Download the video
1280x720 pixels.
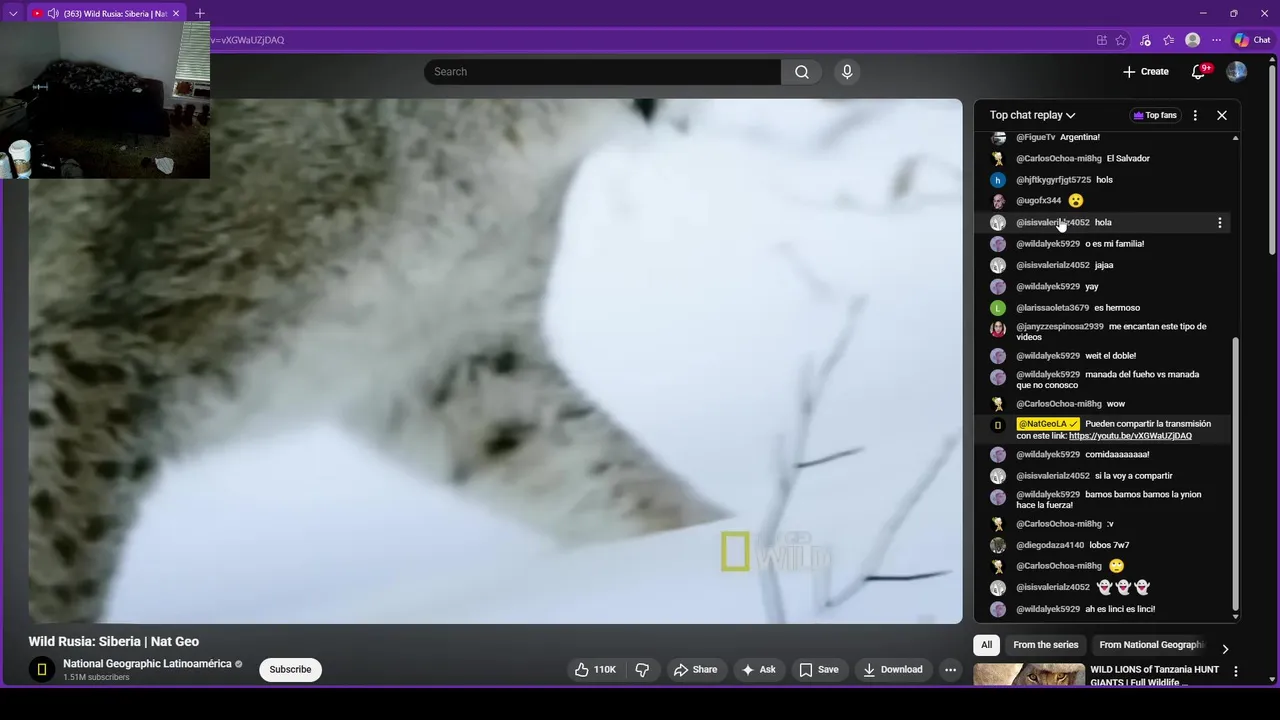point(893,670)
